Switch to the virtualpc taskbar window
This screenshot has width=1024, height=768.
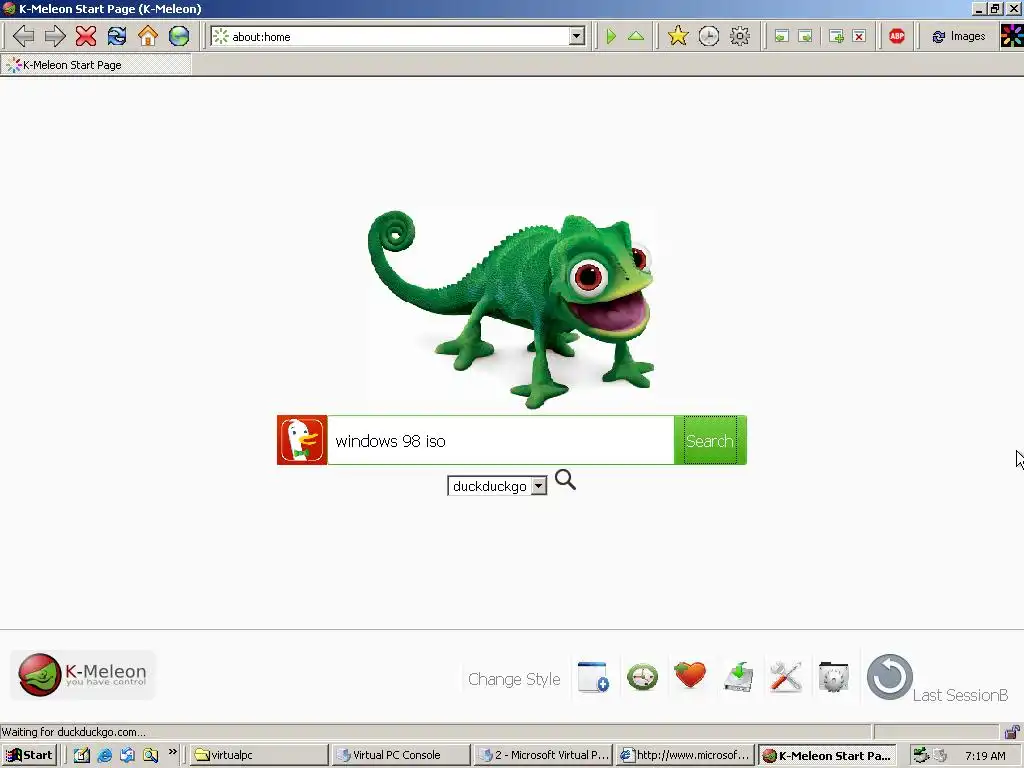click(x=257, y=755)
